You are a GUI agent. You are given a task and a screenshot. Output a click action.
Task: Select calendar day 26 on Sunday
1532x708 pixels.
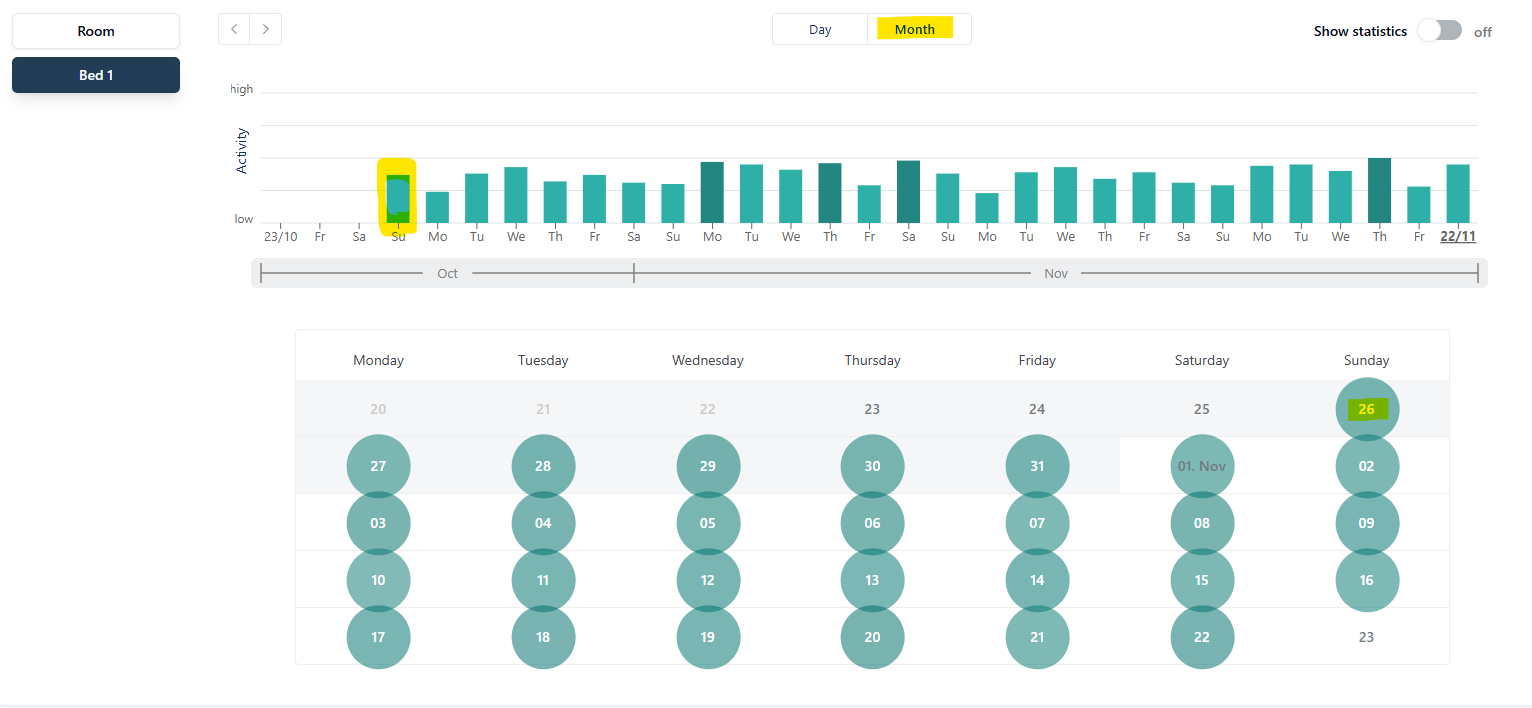pos(1367,409)
